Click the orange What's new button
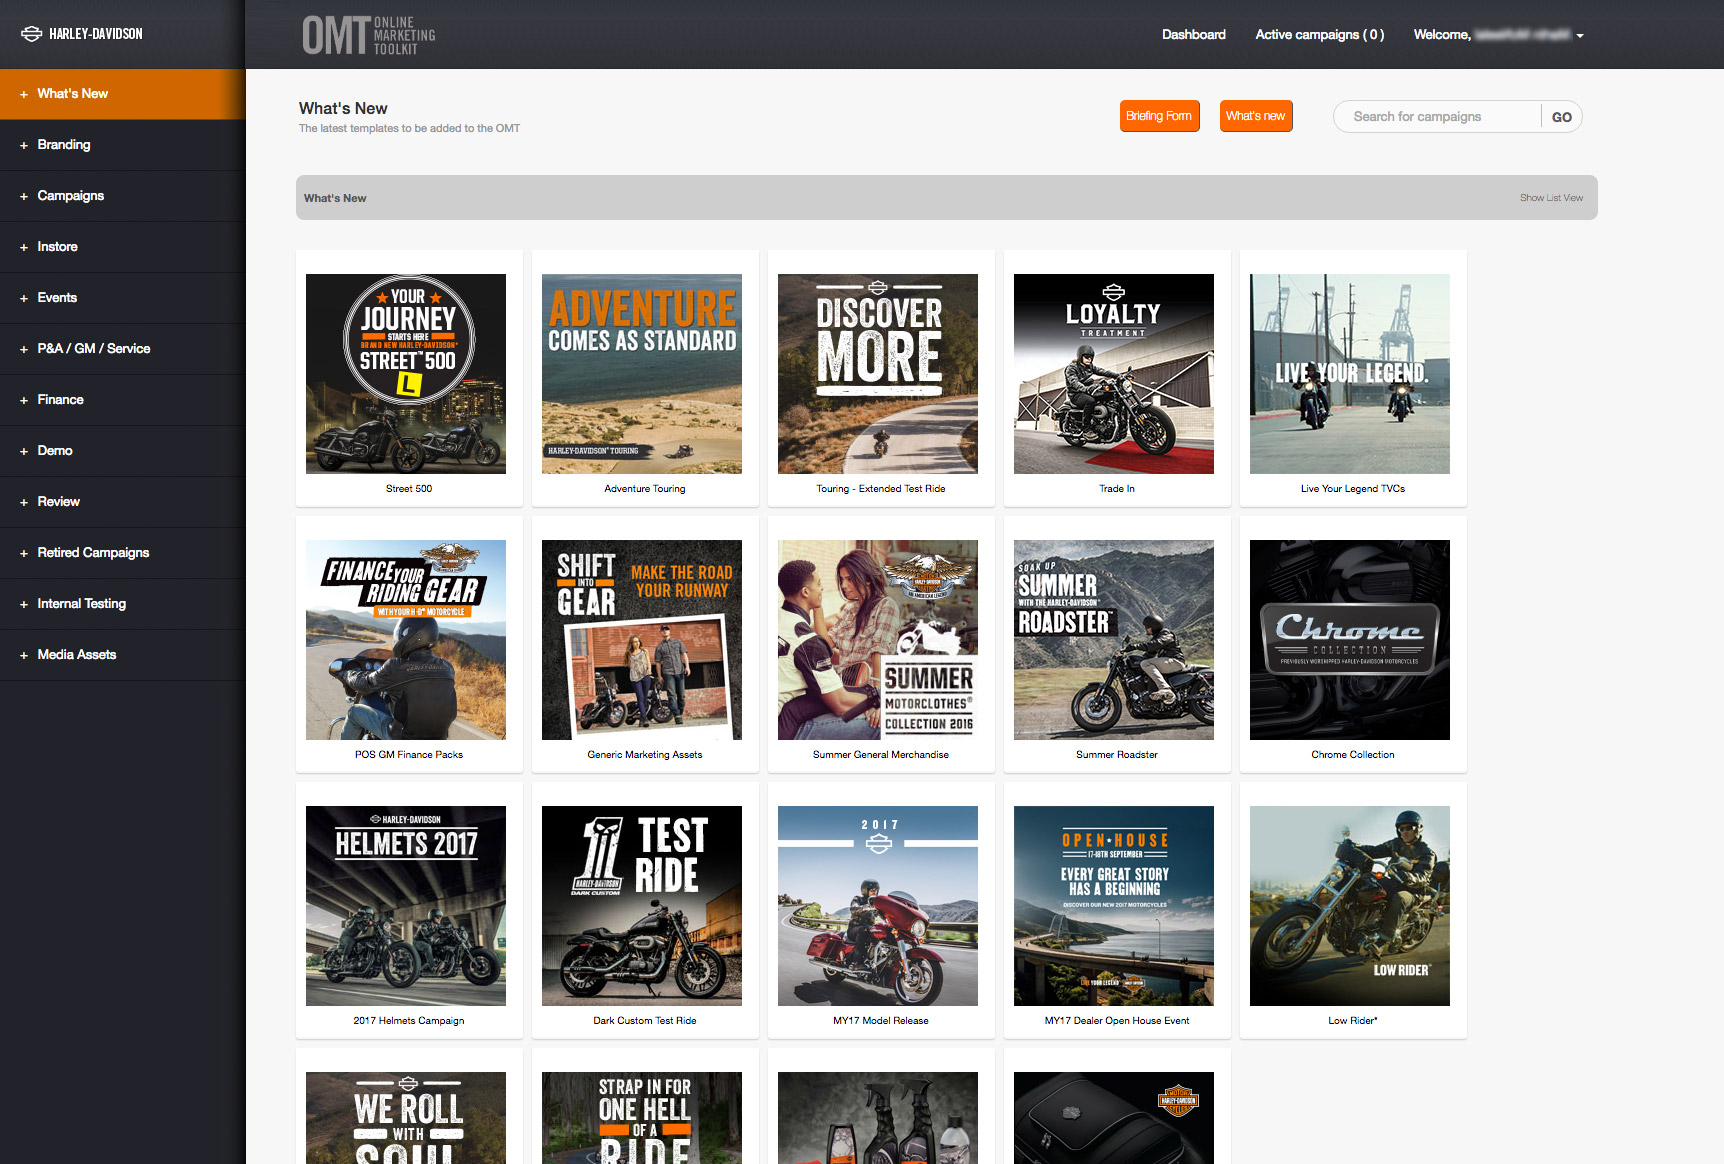 pyautogui.click(x=1256, y=116)
